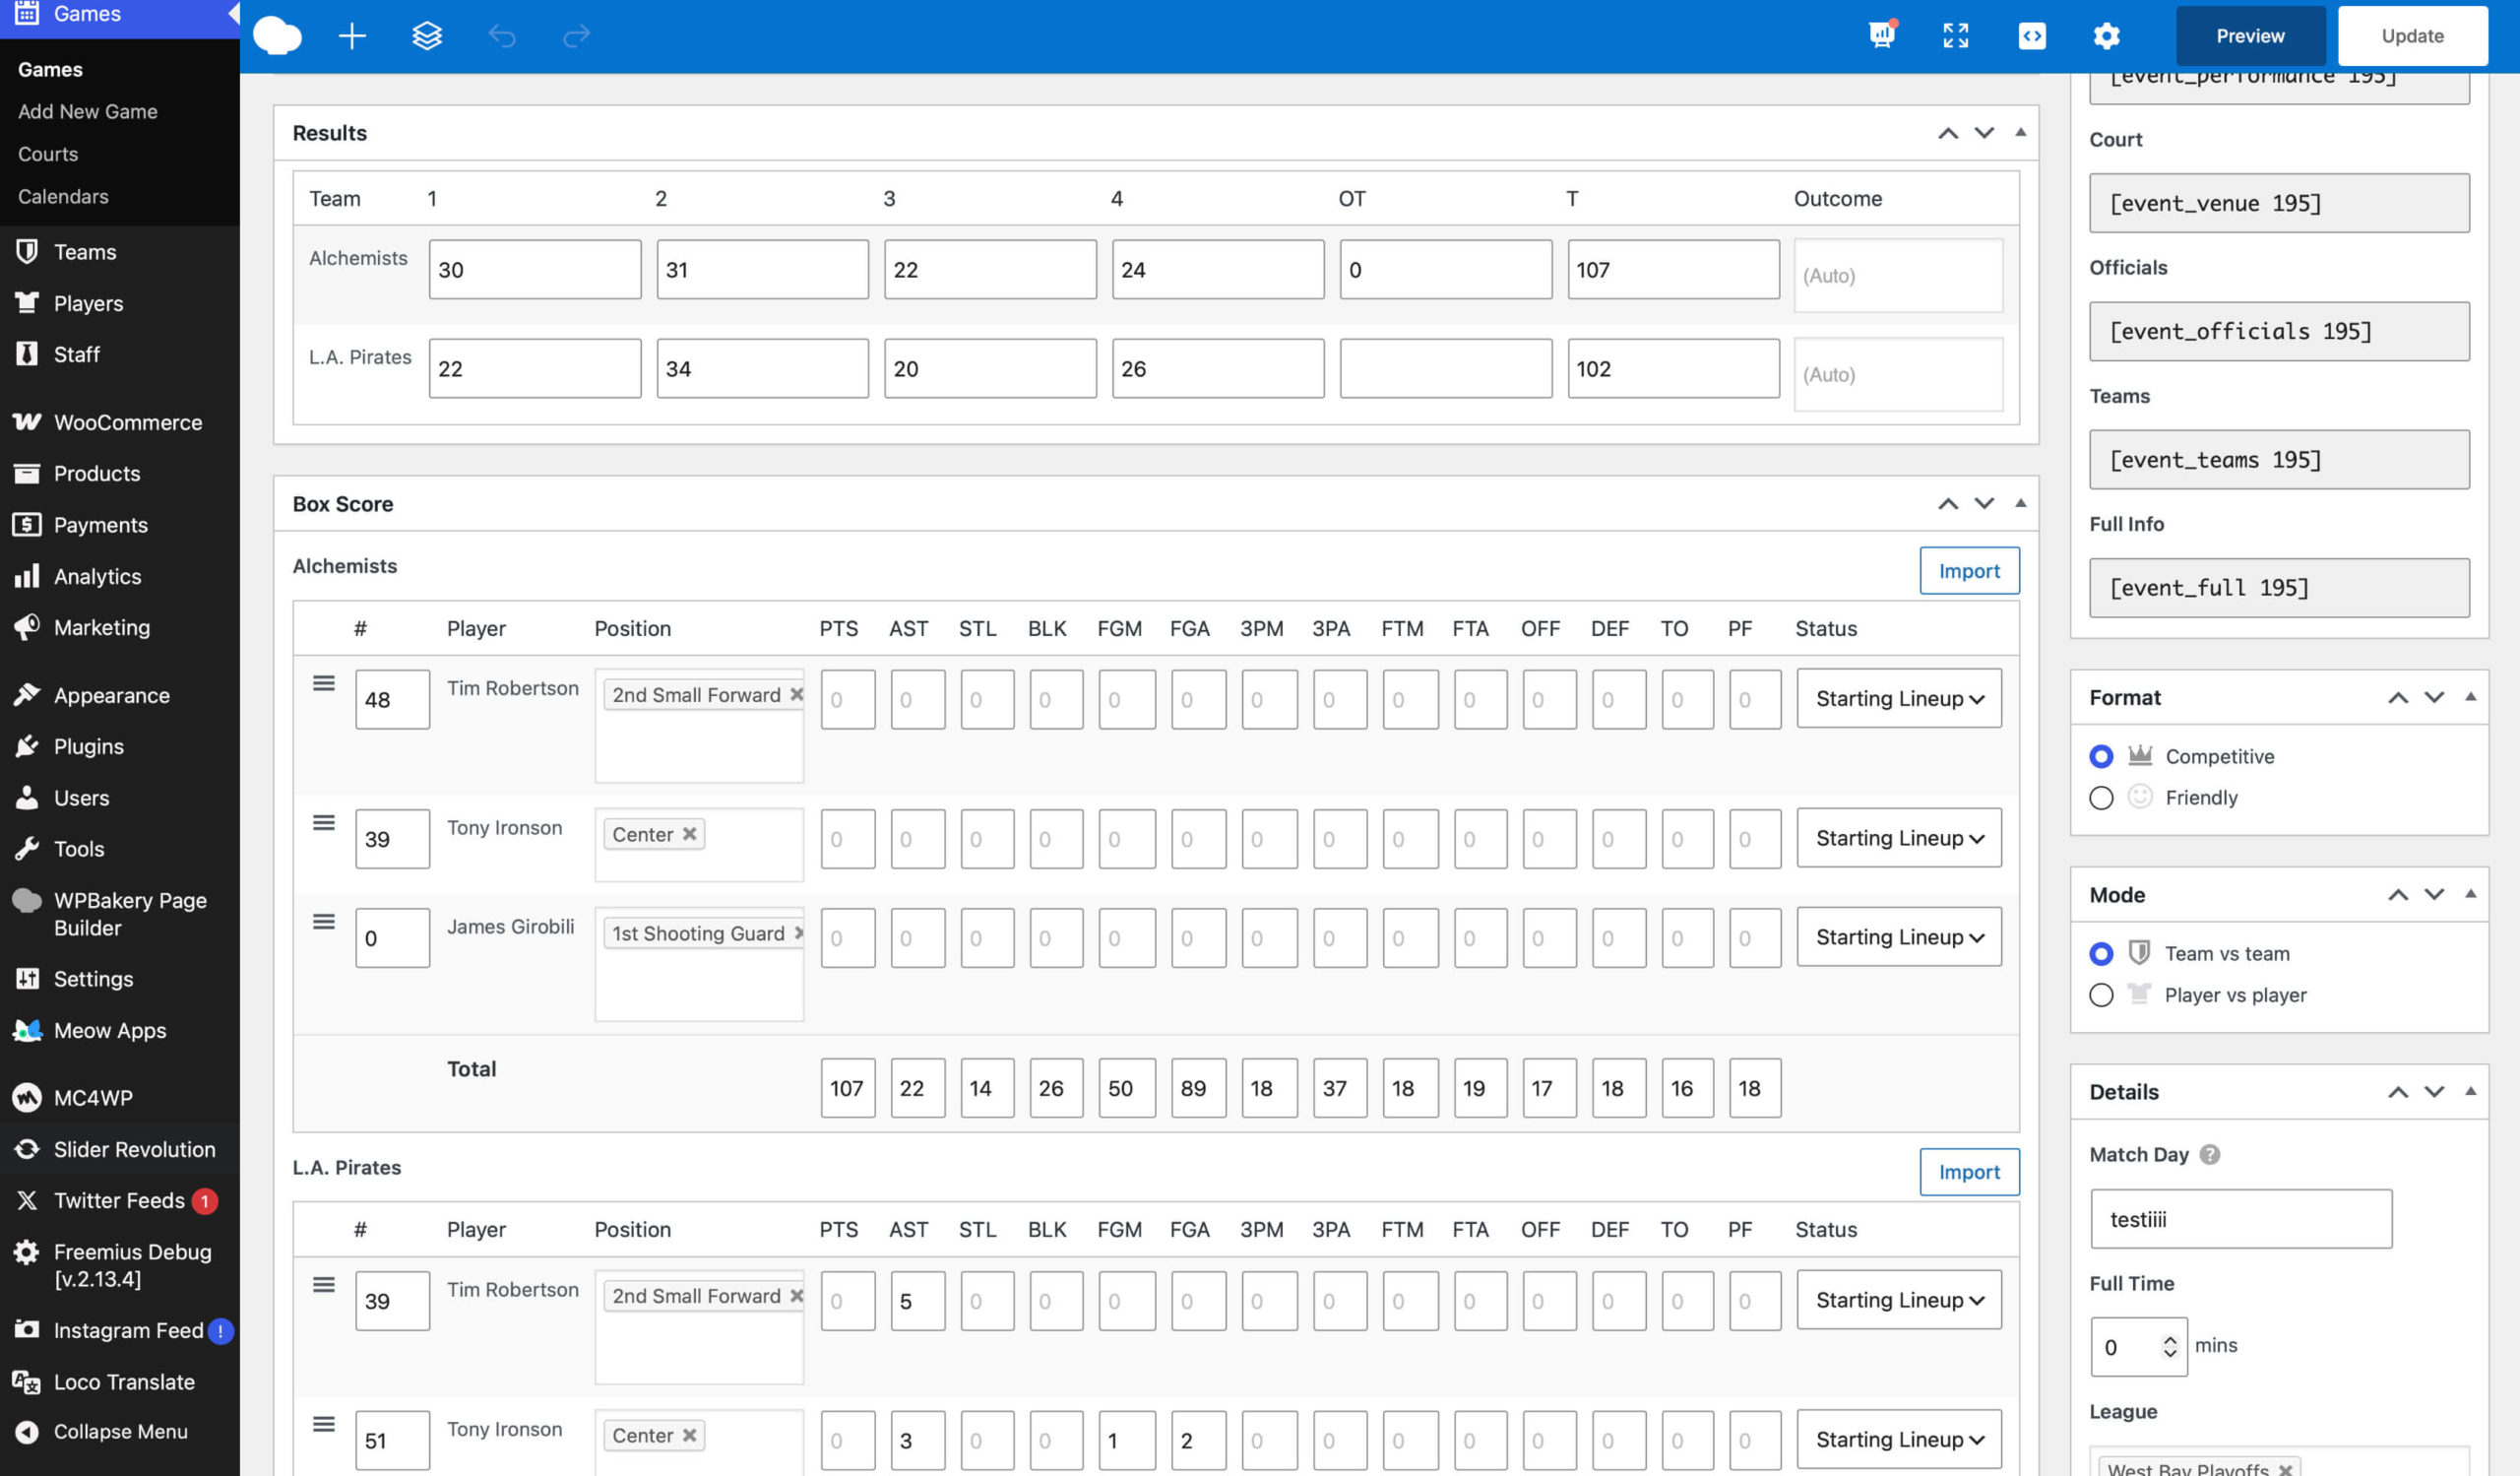Image resolution: width=2520 pixels, height=1476 pixels.
Task: Click Alchemists quarter 1 score field
Action: click(x=535, y=269)
